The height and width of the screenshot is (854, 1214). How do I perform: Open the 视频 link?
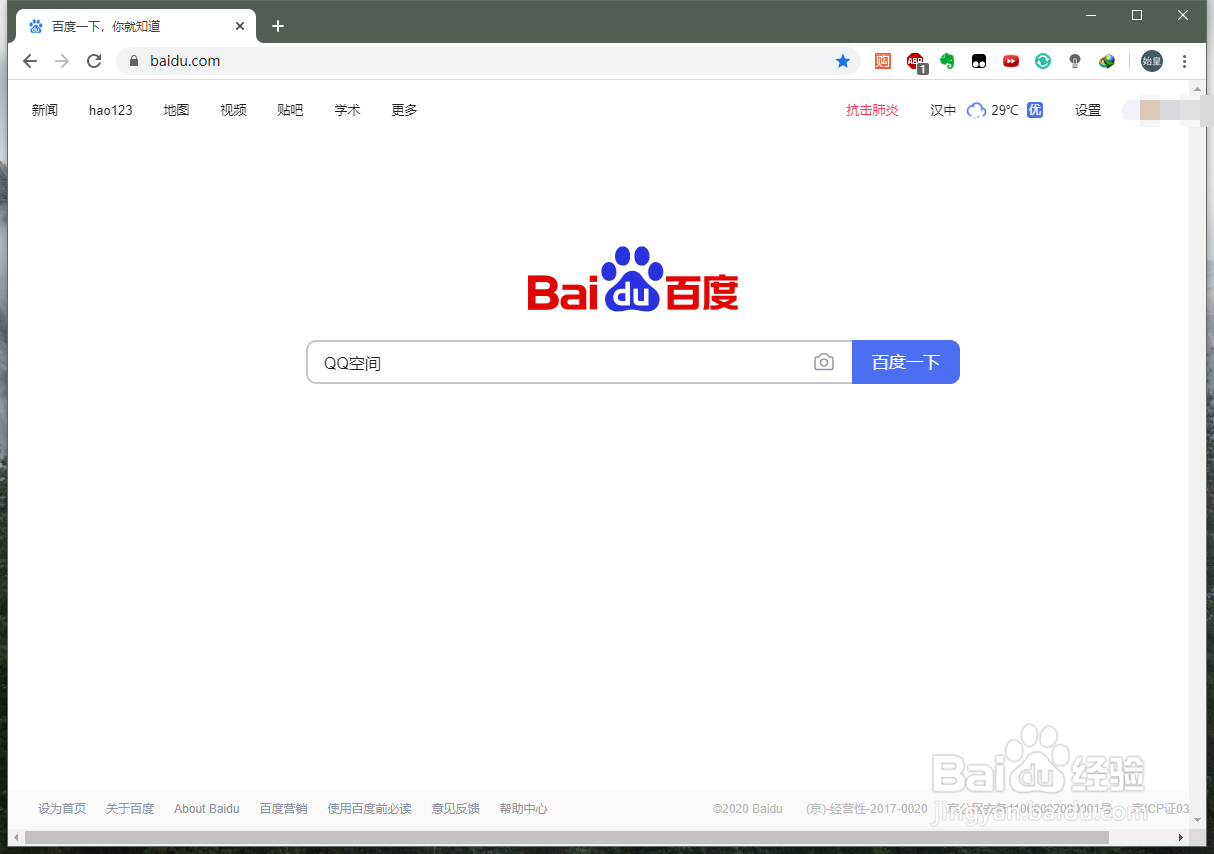pyautogui.click(x=234, y=110)
